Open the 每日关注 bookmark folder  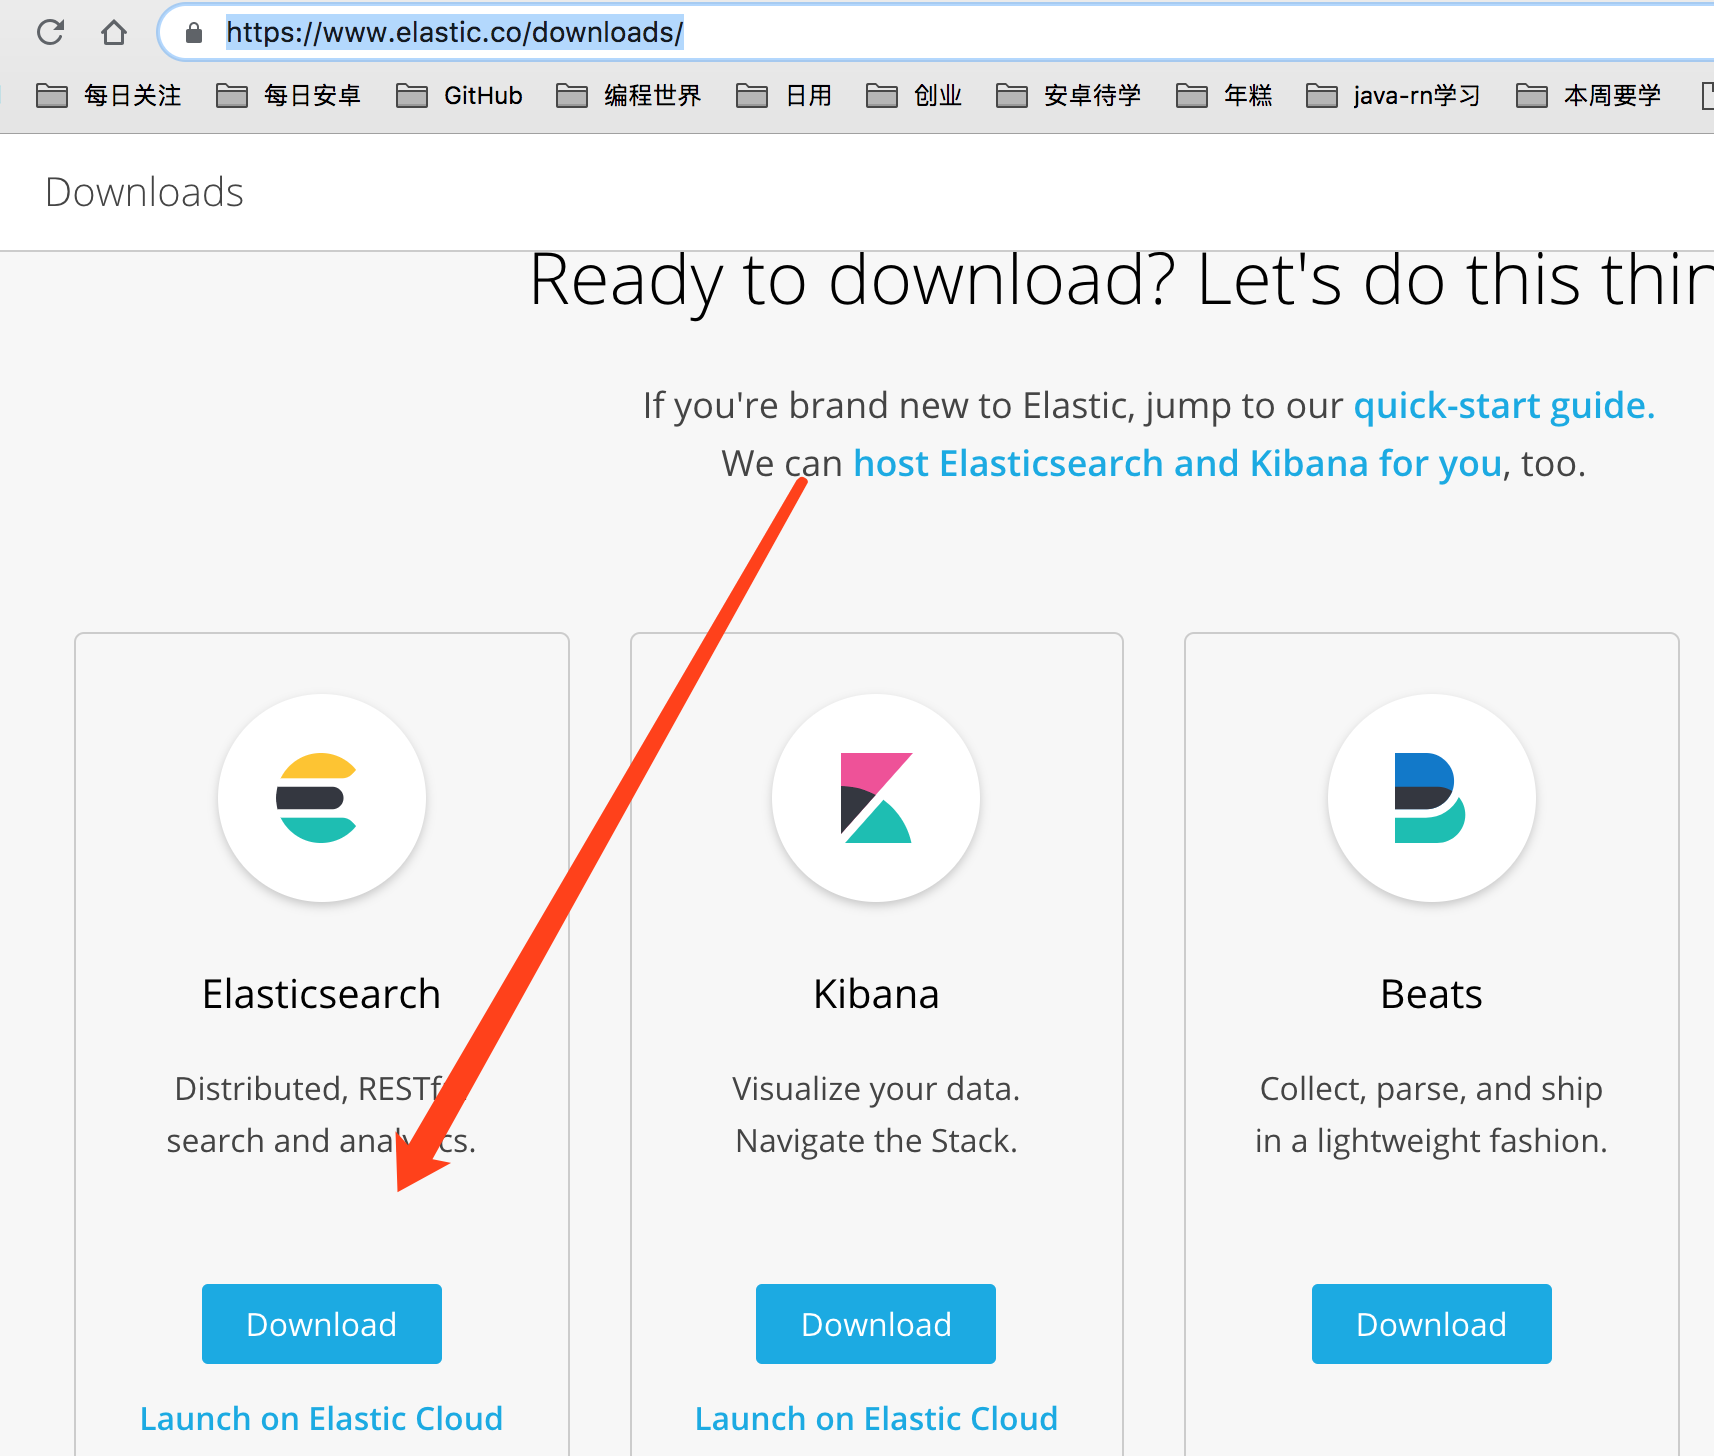tap(109, 96)
